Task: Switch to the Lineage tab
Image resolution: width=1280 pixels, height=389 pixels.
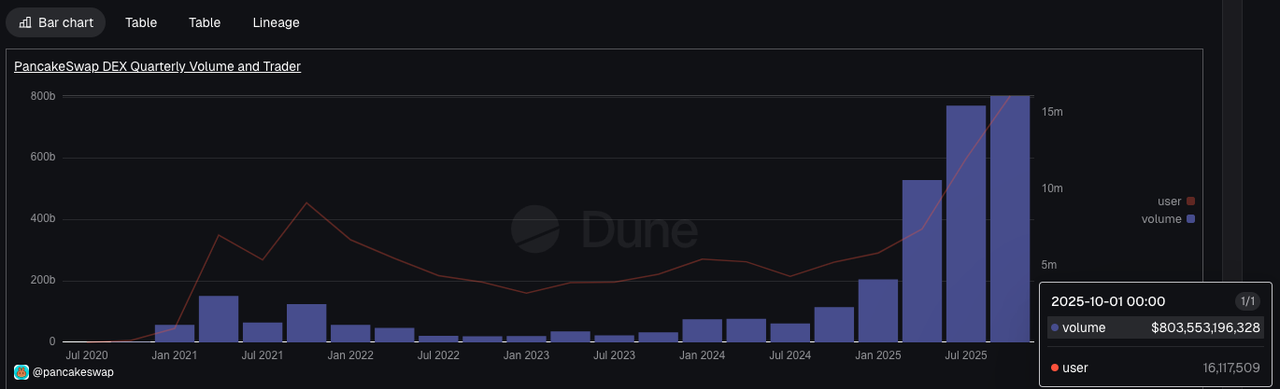Action: [x=276, y=22]
